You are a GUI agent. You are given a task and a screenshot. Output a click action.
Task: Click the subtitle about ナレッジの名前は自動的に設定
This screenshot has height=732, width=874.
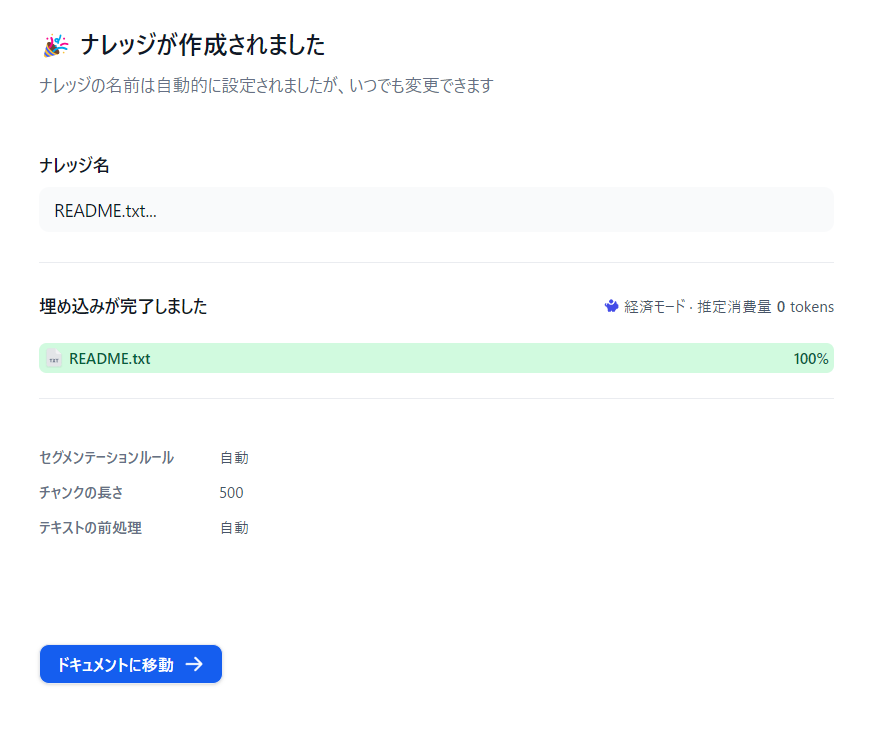[x=266, y=86]
